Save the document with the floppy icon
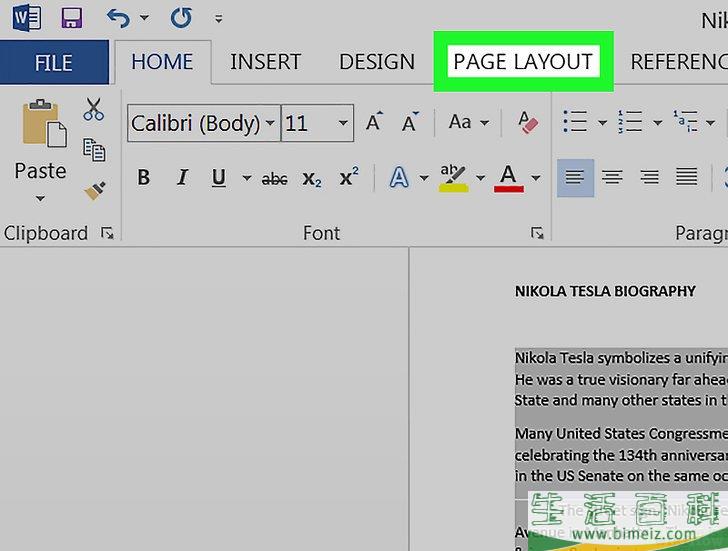Image resolution: width=728 pixels, height=551 pixels. (72, 19)
